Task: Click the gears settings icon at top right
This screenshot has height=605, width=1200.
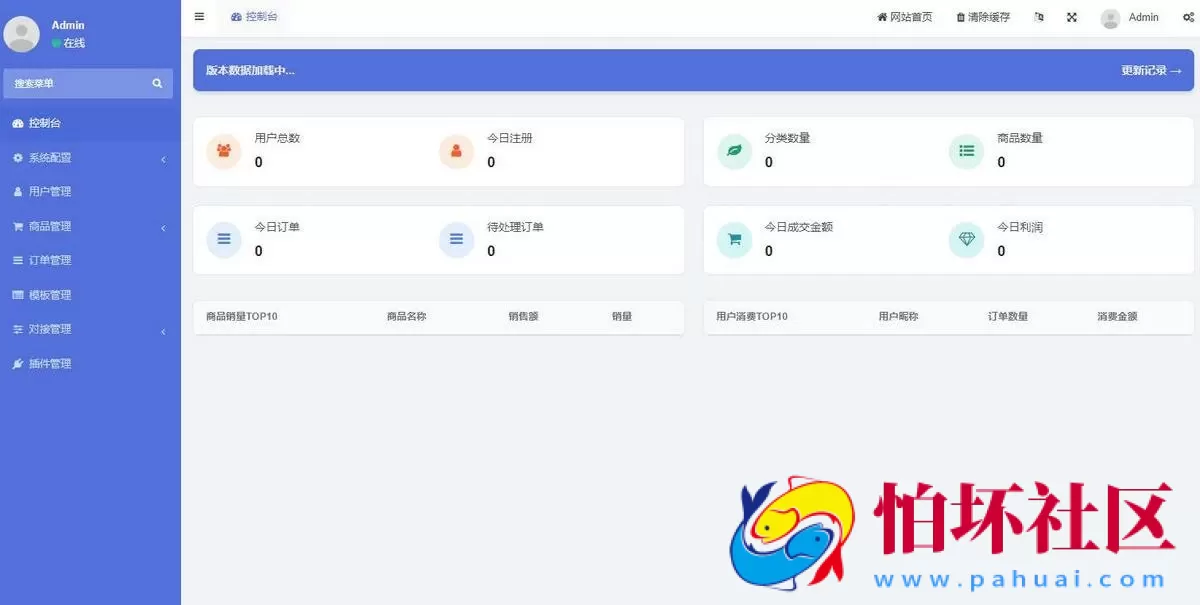Action: tap(1187, 17)
